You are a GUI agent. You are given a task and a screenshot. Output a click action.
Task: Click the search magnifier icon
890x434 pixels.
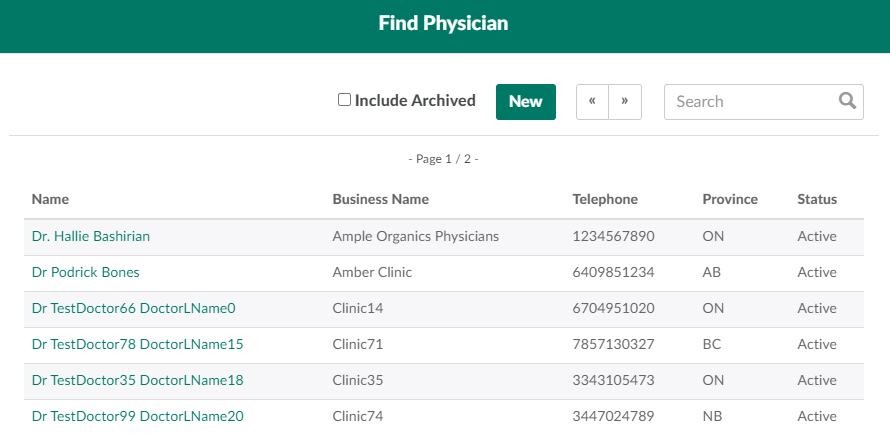pos(847,101)
